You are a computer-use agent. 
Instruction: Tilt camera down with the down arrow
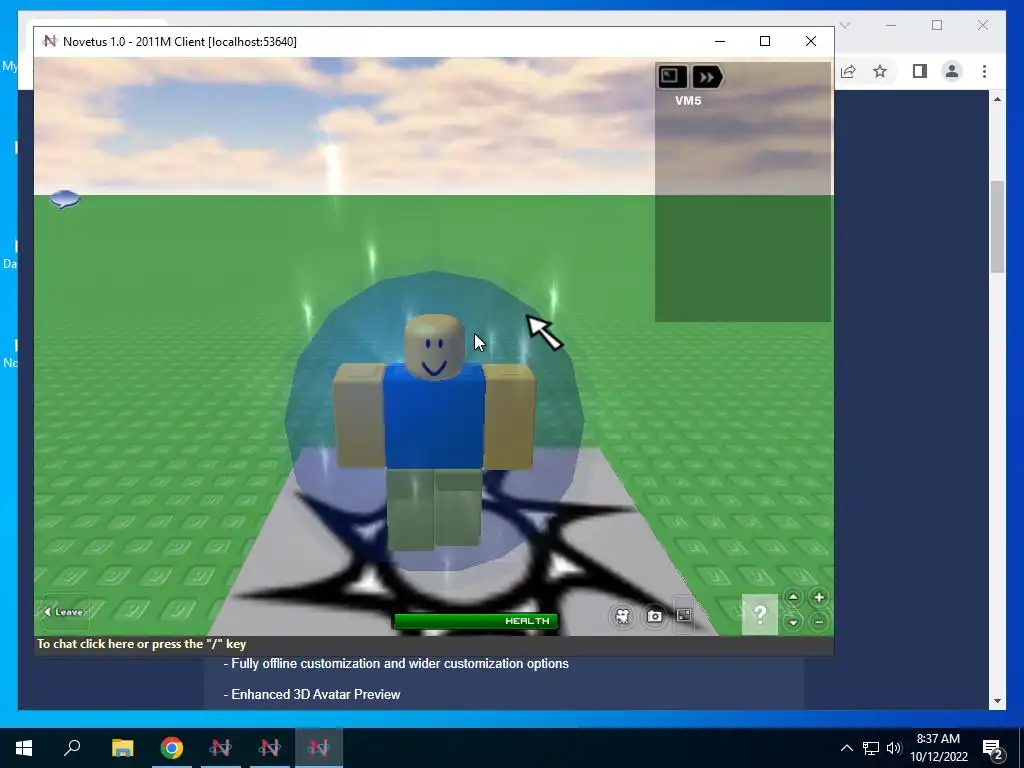(793, 622)
